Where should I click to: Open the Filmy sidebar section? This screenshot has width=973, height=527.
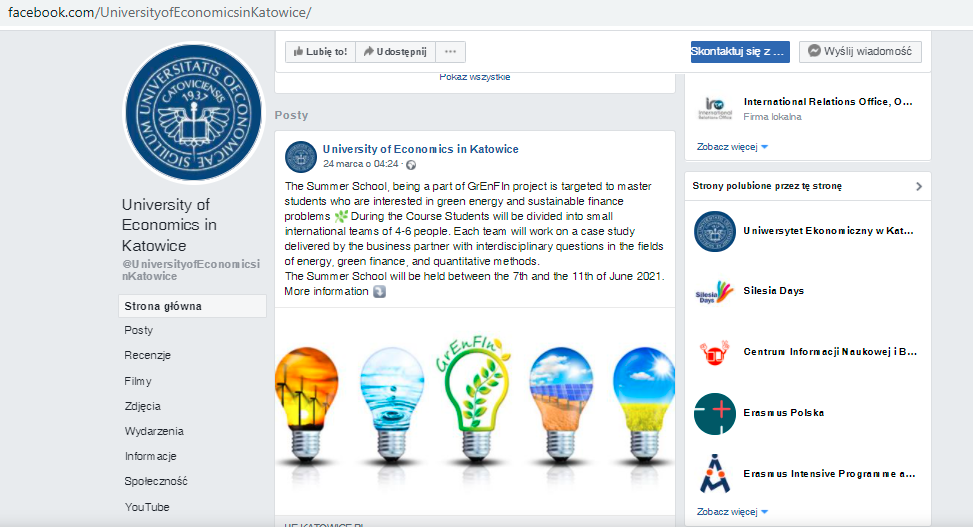138,381
